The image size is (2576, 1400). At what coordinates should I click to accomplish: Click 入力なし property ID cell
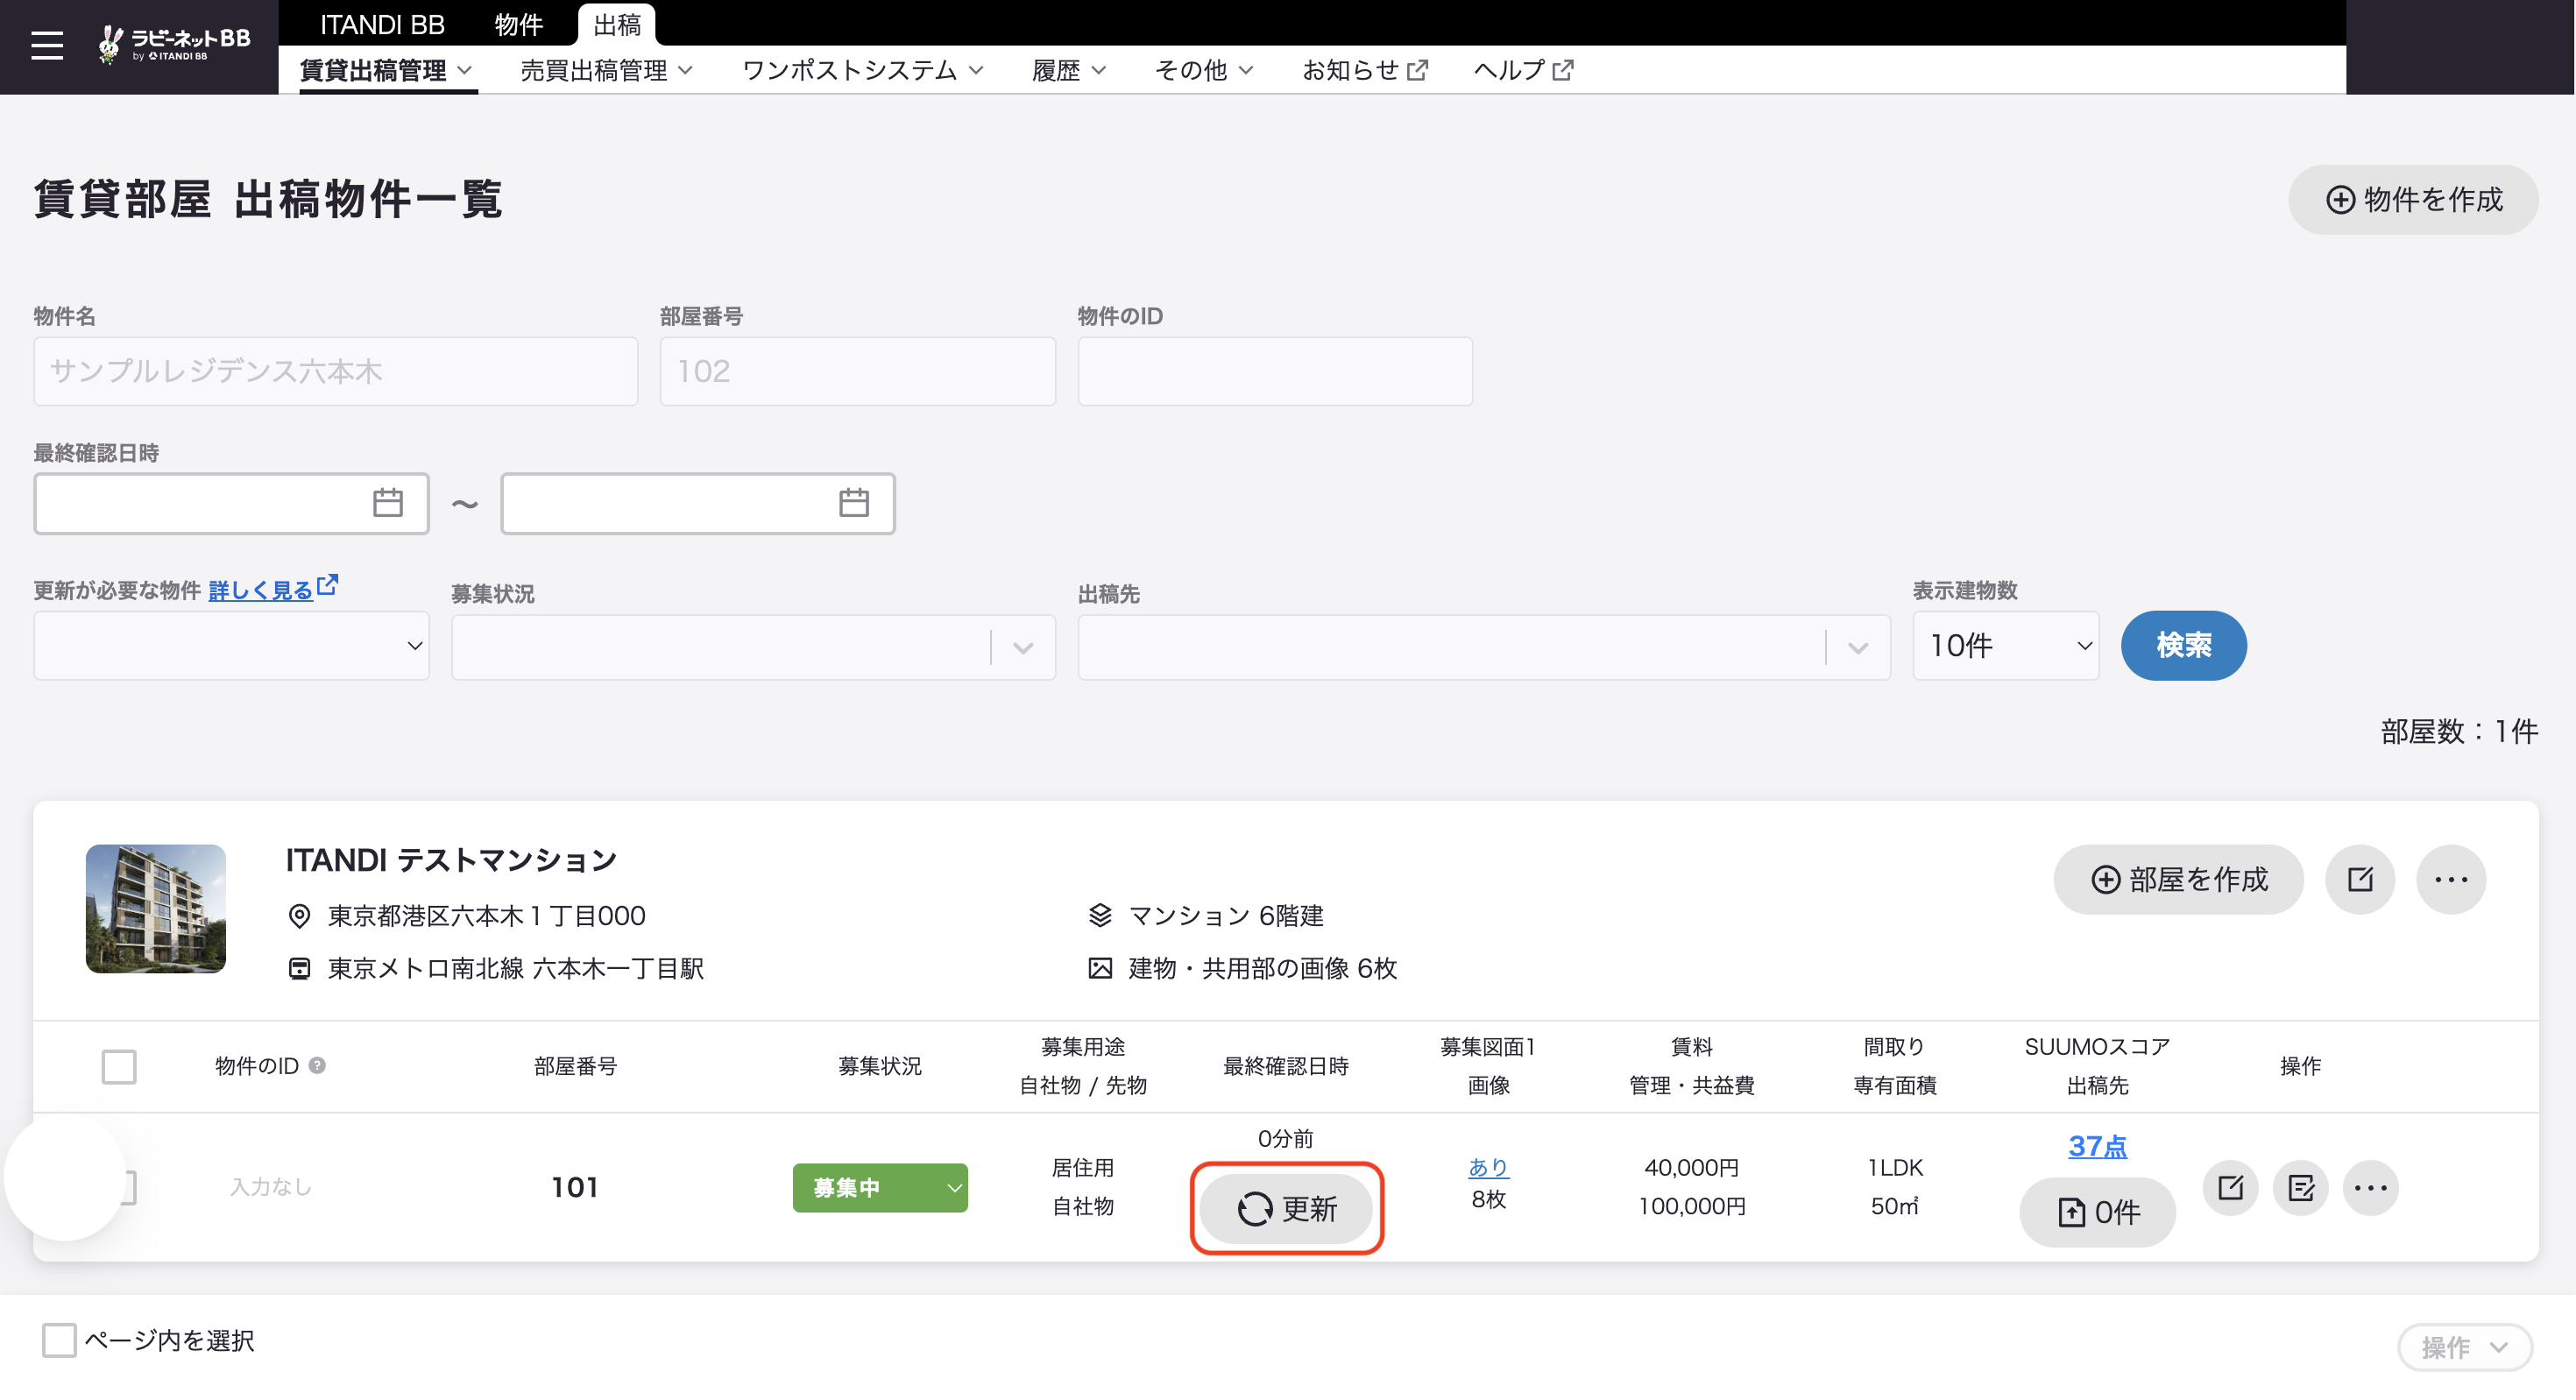pos(270,1187)
